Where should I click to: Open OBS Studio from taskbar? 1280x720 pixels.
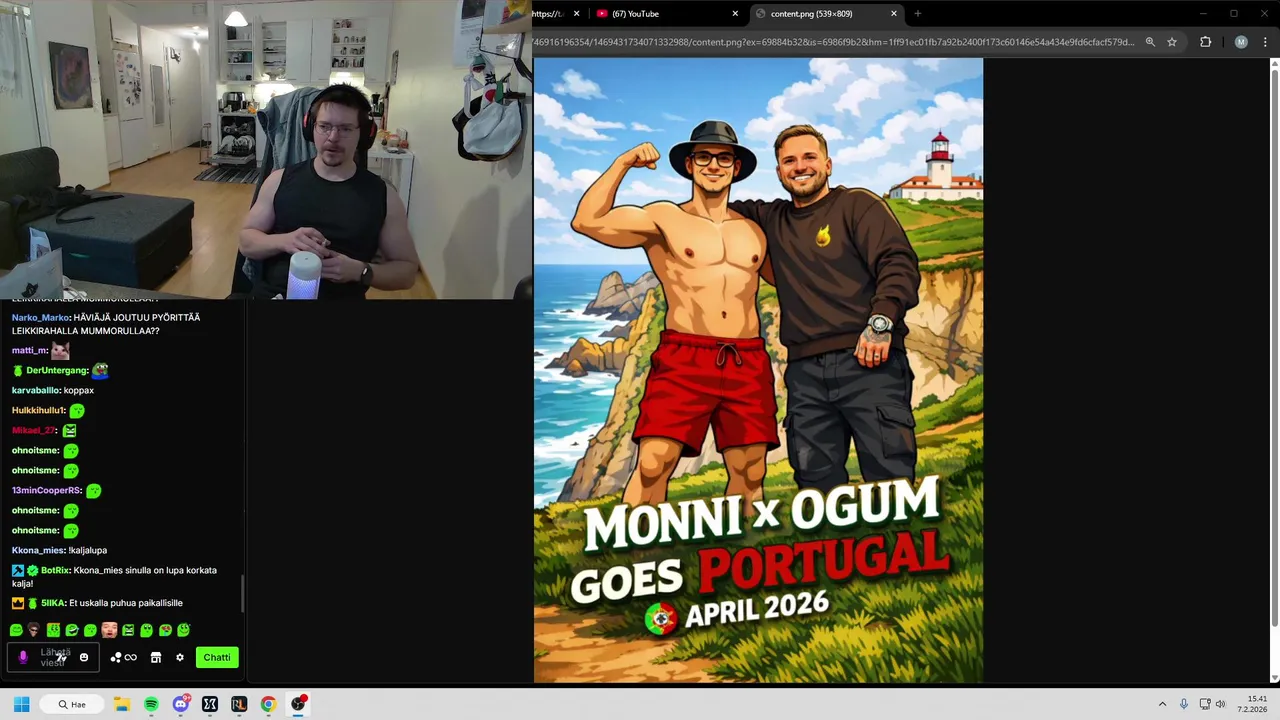tap(297, 704)
